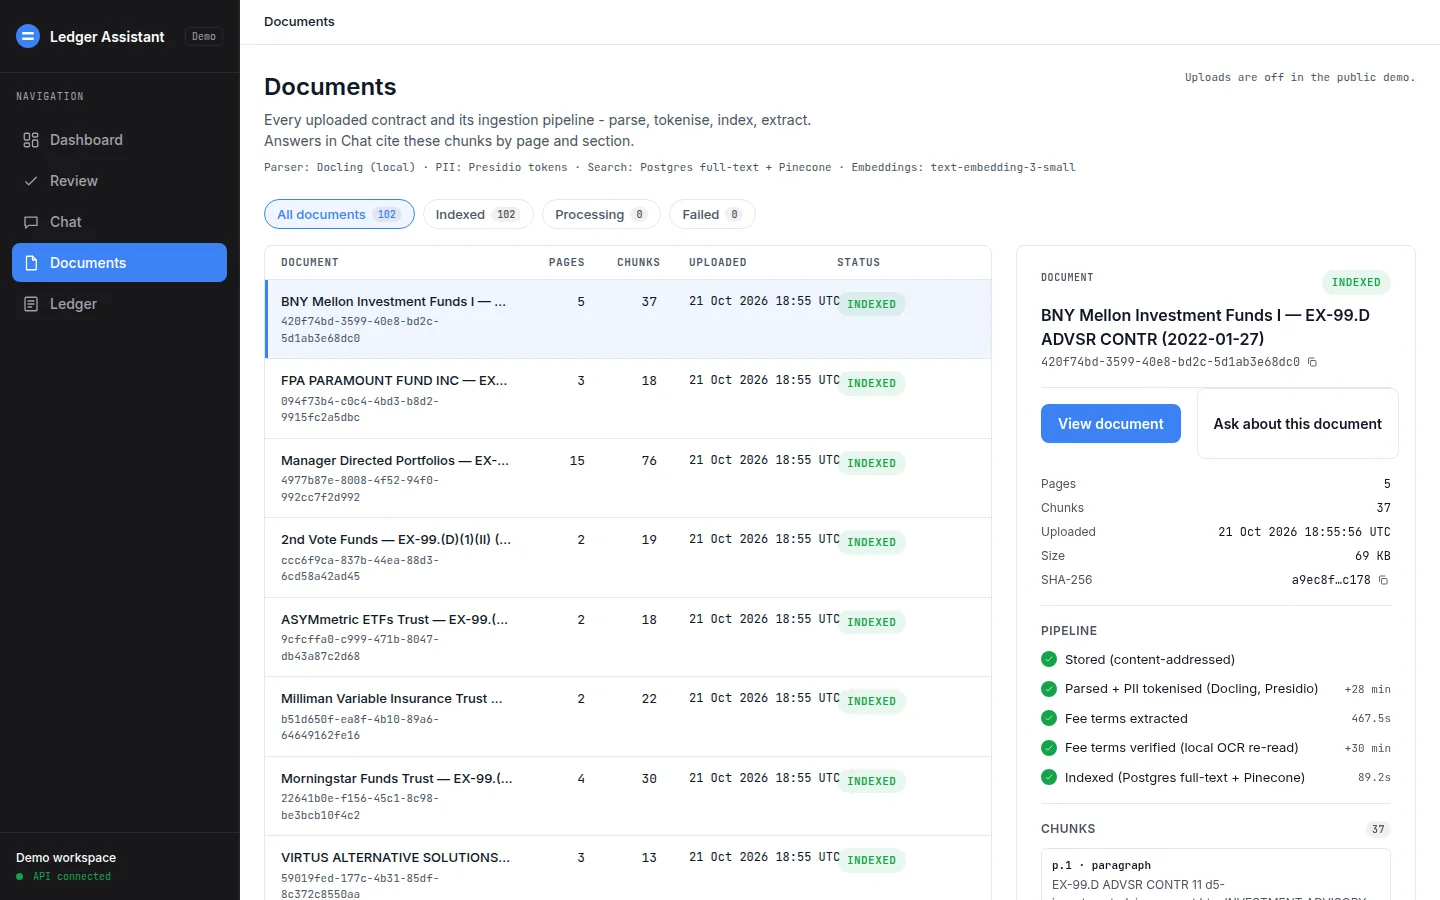Filter by Processing documents
The height and width of the screenshot is (900, 1440).
coord(601,214)
